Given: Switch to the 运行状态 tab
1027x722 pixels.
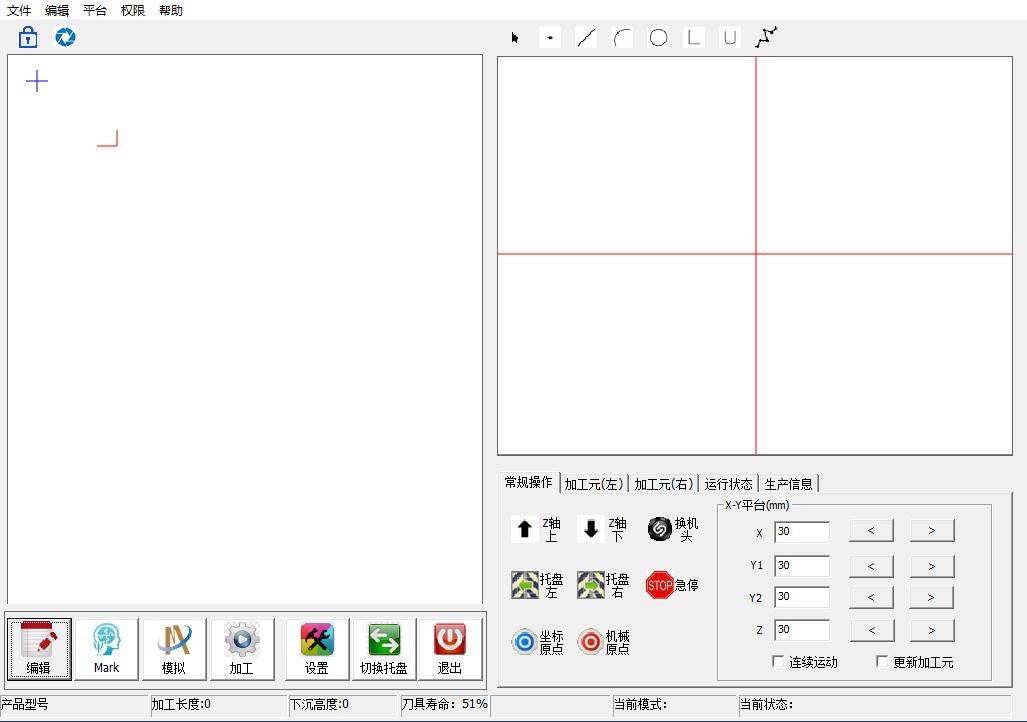Looking at the screenshot, I should [x=728, y=484].
